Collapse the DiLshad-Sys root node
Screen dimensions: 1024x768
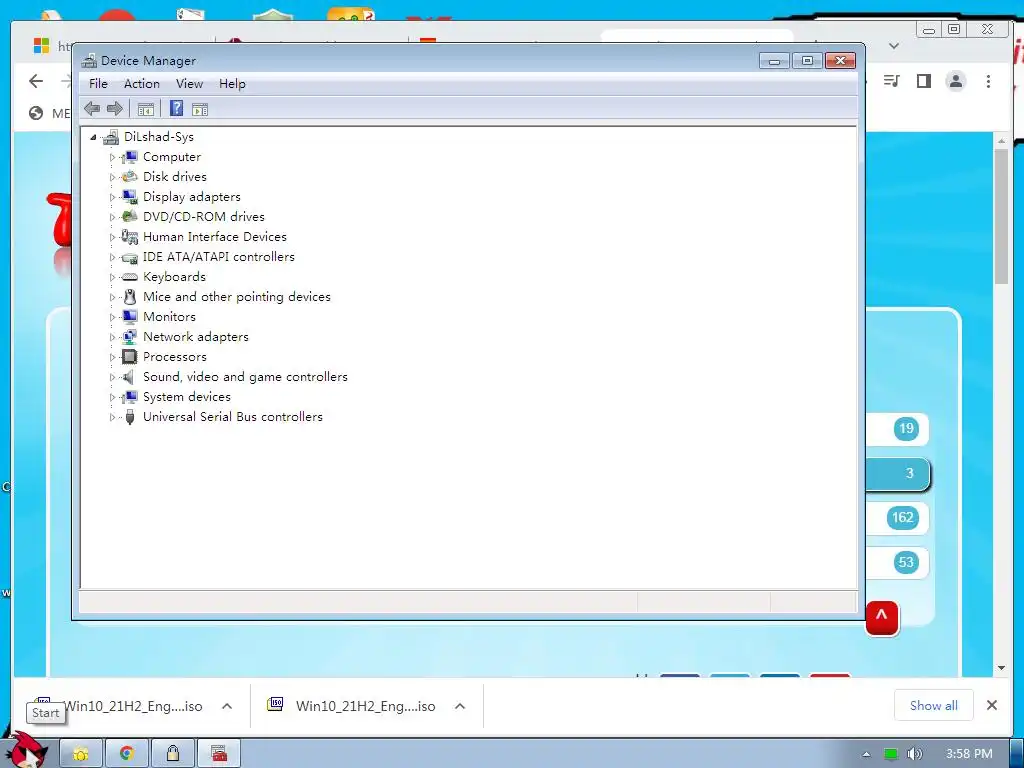tap(93, 137)
